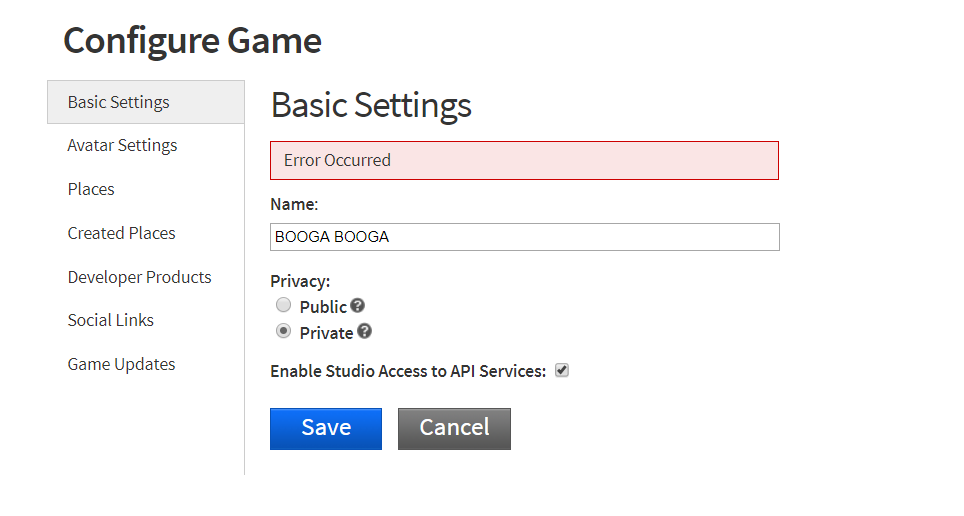This screenshot has height=516, width=964.
Task: Select the Public privacy radio button
Action: point(283,304)
